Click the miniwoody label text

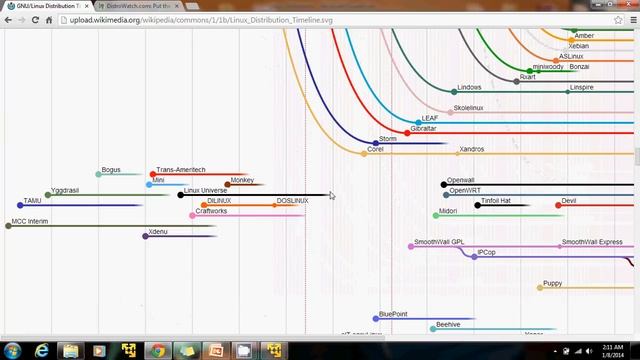(548, 67)
